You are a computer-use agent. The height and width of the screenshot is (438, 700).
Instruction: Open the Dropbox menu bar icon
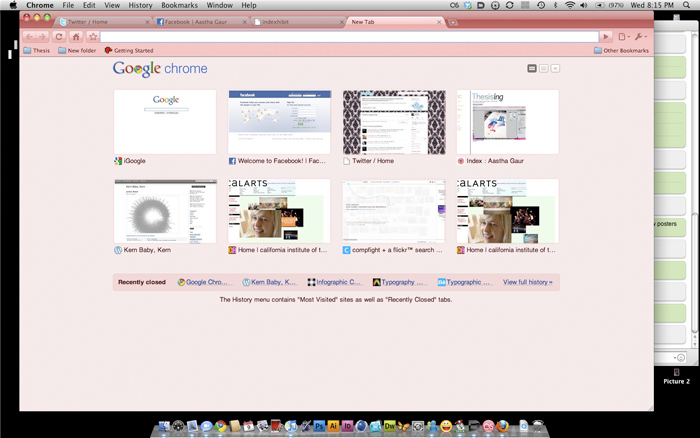pyautogui.click(x=467, y=5)
